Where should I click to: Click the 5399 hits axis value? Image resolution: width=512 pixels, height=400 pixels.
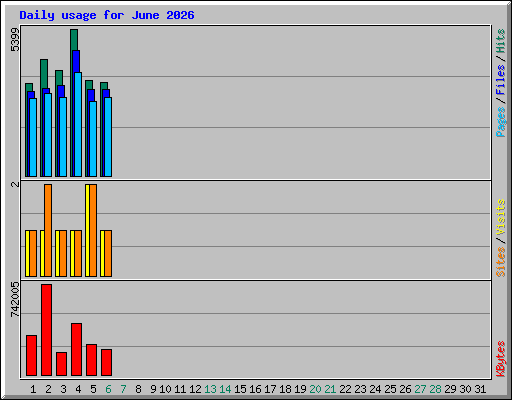pos(15,40)
